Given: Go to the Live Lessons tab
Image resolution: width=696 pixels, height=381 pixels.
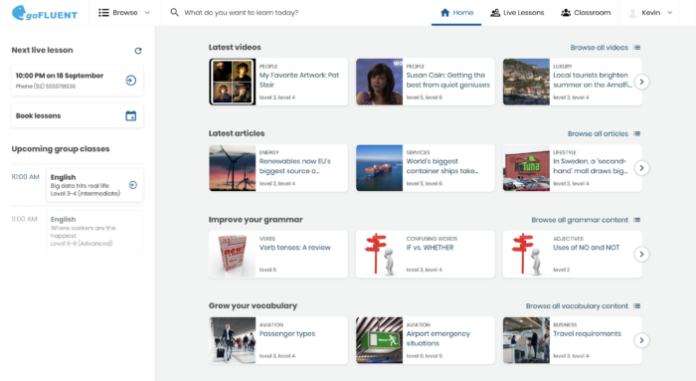Looking at the screenshot, I should click(517, 12).
